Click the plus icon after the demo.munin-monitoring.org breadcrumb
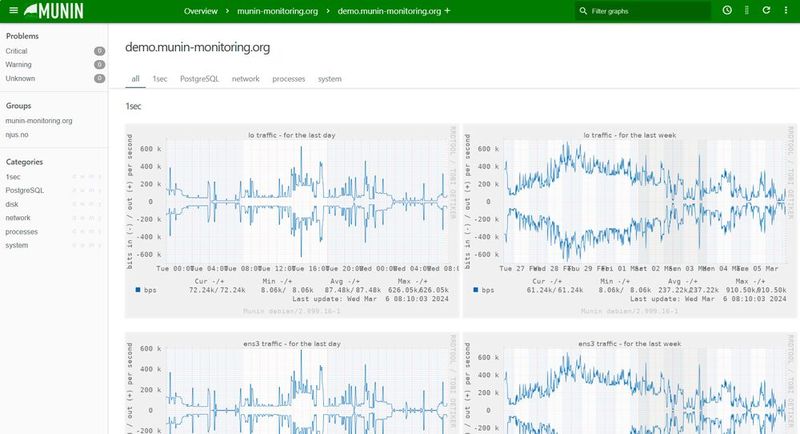Image resolution: width=800 pixels, height=434 pixels. coord(447,10)
